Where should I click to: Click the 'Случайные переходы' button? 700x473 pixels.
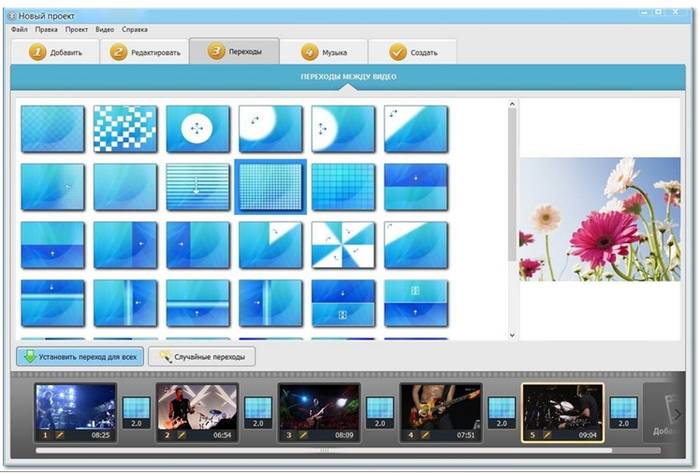(203, 356)
